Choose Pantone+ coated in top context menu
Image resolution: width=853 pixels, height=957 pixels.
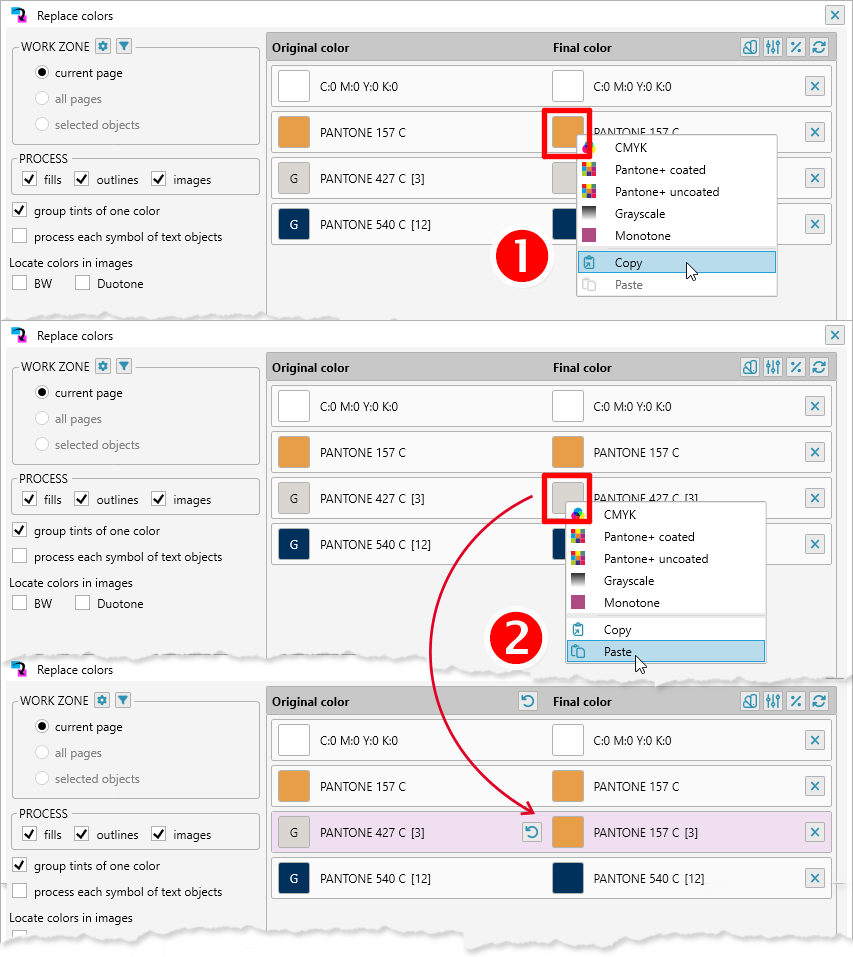pos(677,170)
